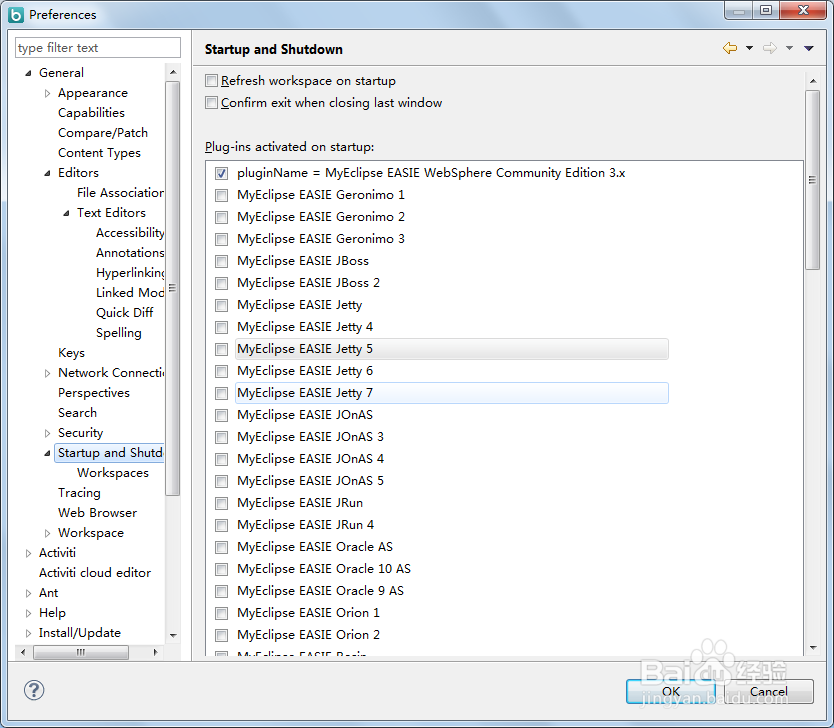Screen dimensions: 834x728
Task: Expand the Workspace tree node
Action: (x=47, y=533)
